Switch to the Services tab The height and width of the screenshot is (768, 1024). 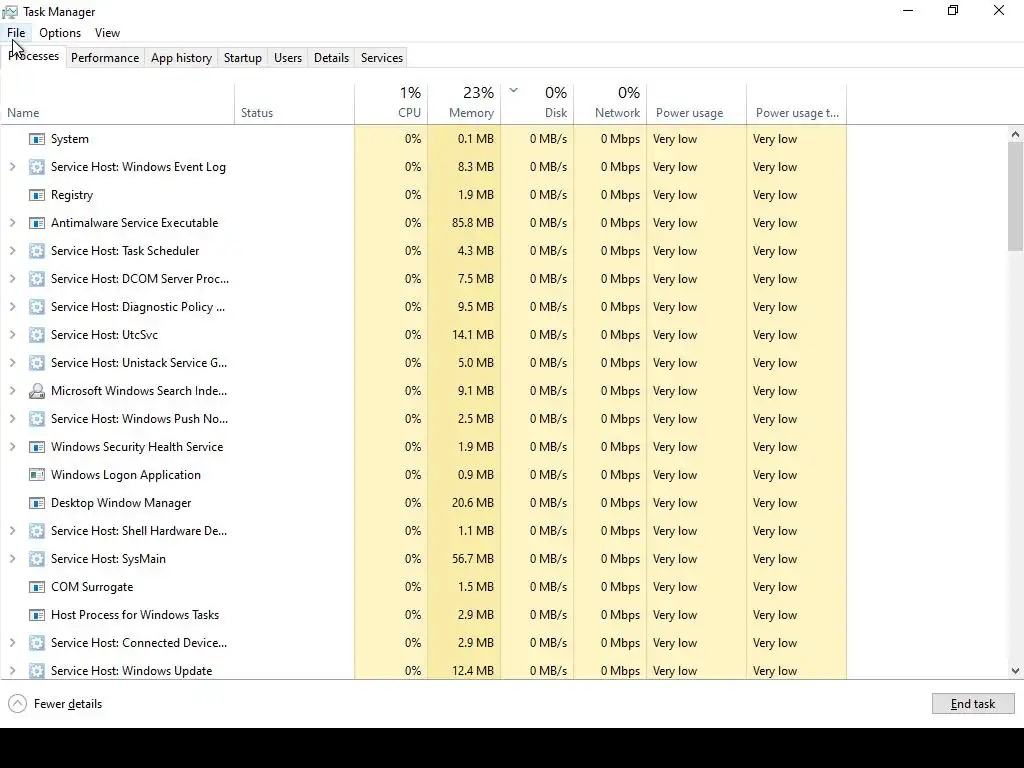pos(382,58)
